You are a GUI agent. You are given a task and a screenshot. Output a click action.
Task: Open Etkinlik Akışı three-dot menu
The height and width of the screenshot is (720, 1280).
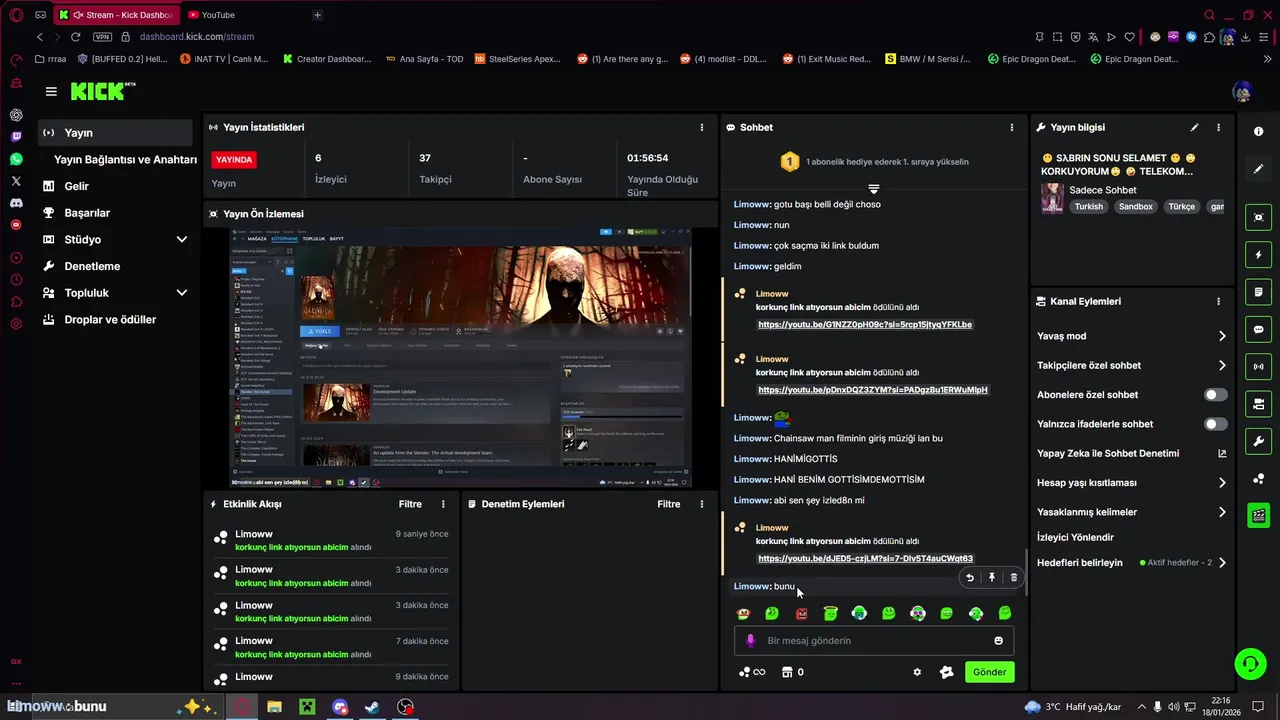click(x=444, y=504)
